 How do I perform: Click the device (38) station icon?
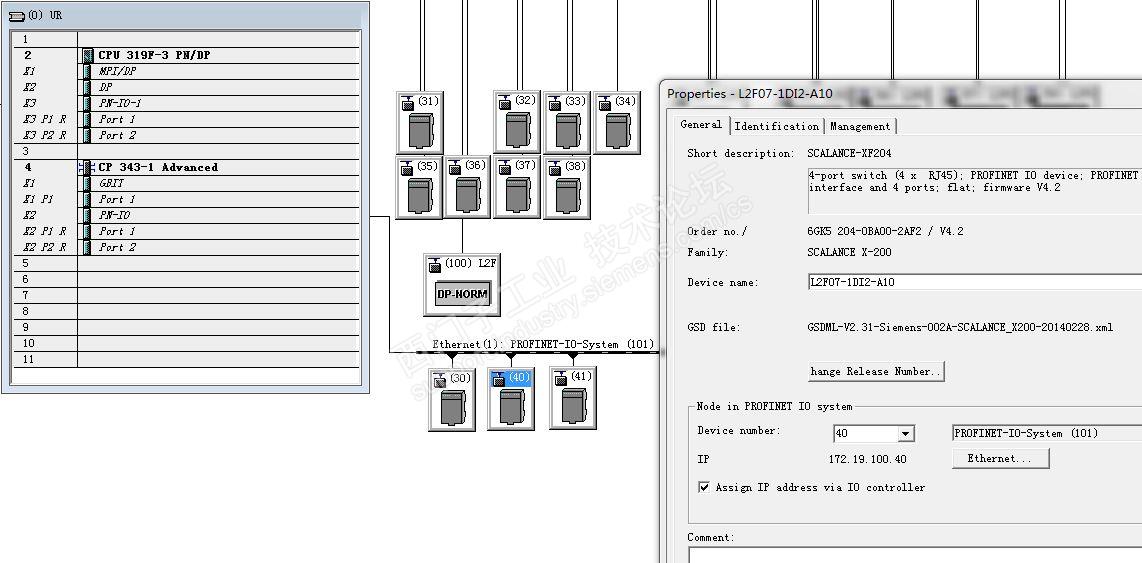coord(567,188)
